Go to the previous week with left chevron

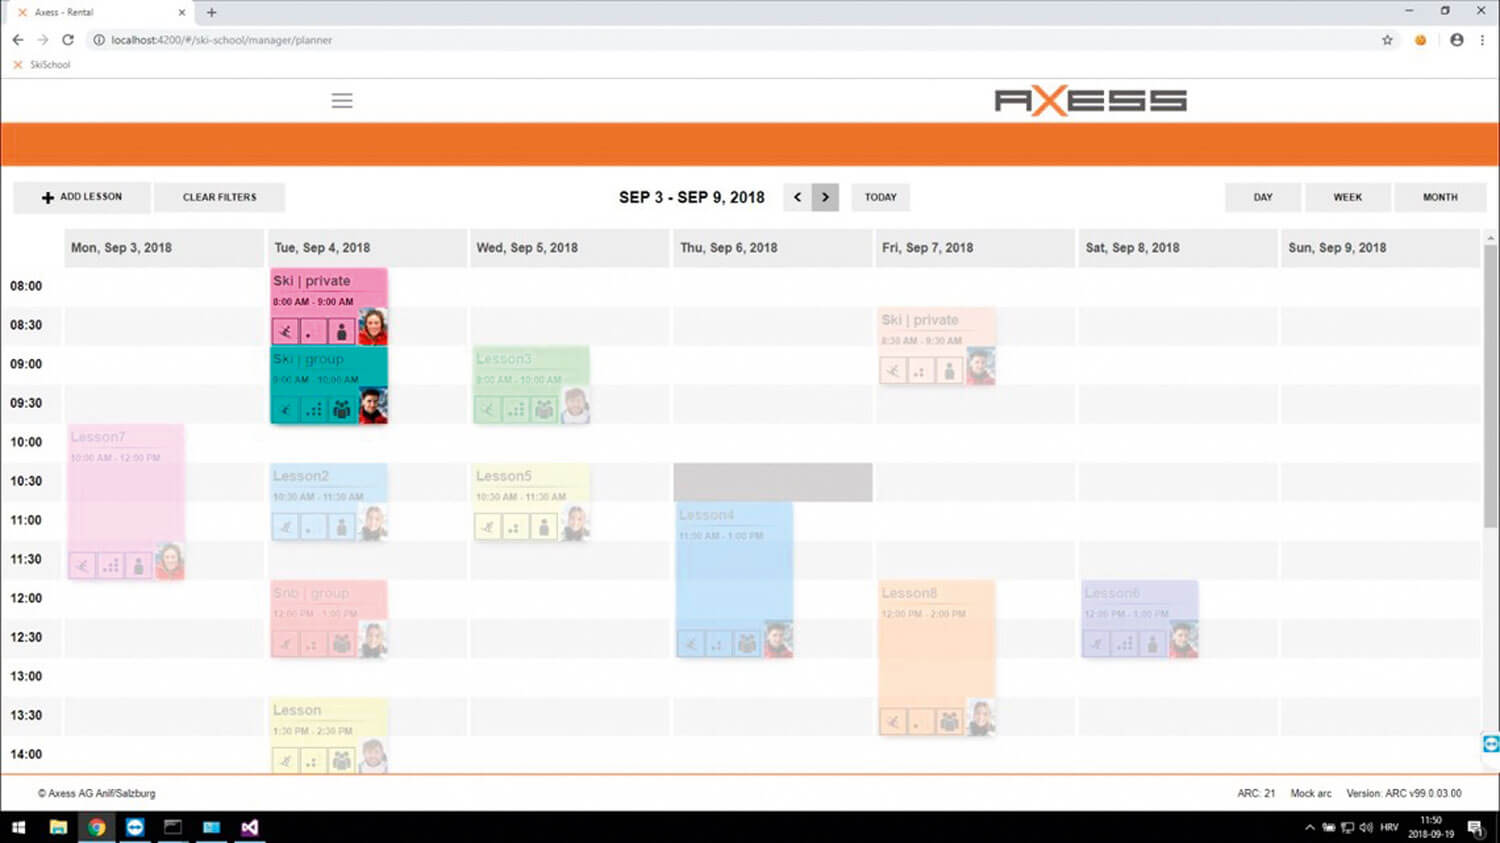797,197
